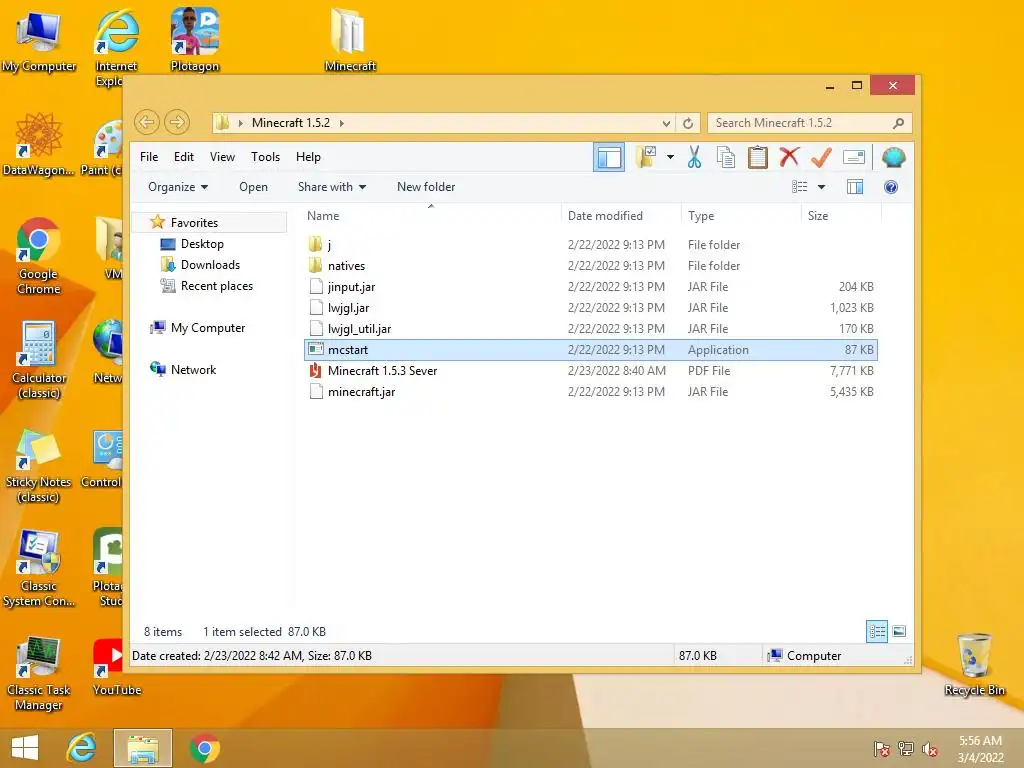Image resolution: width=1024 pixels, height=768 pixels.
Task: Click the Back navigation arrow
Action: coord(147,122)
